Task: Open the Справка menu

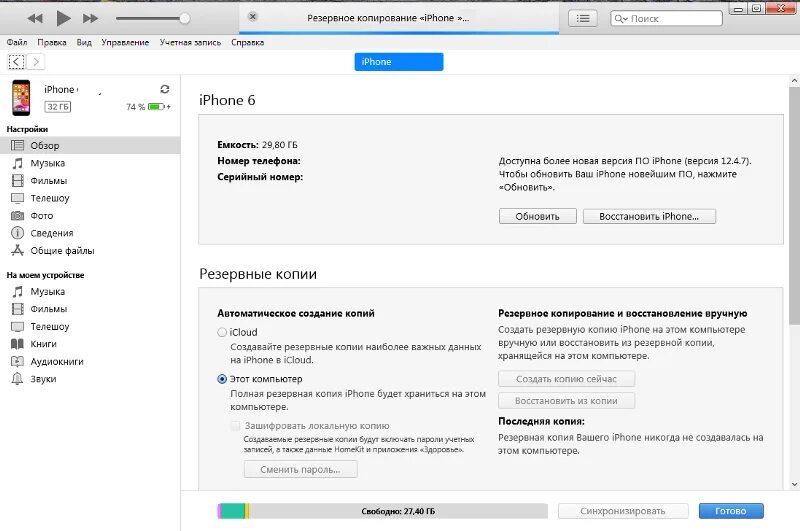Action: [x=247, y=42]
